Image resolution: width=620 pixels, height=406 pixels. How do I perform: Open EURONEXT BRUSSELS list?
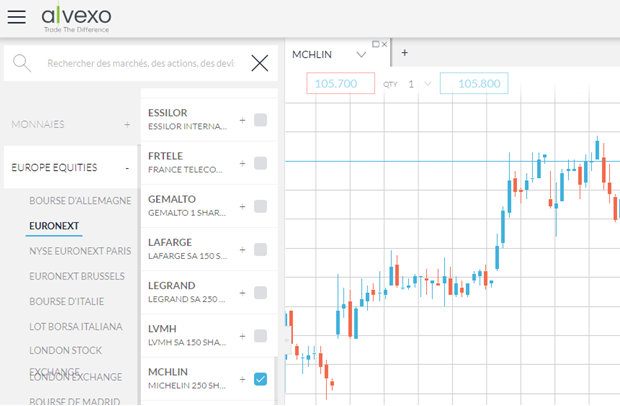pyautogui.click(x=77, y=276)
